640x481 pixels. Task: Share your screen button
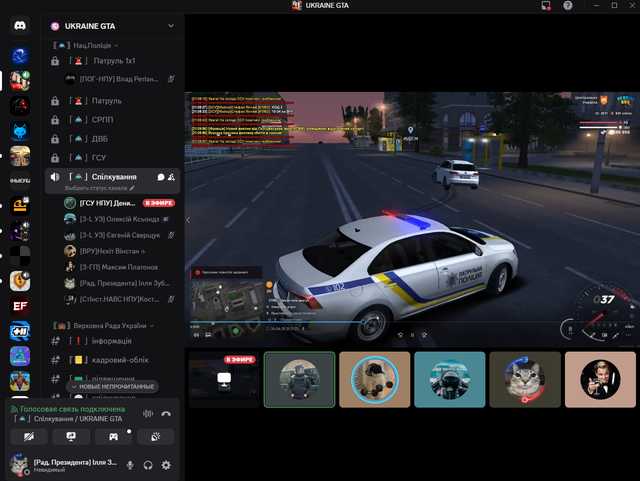click(x=71, y=436)
